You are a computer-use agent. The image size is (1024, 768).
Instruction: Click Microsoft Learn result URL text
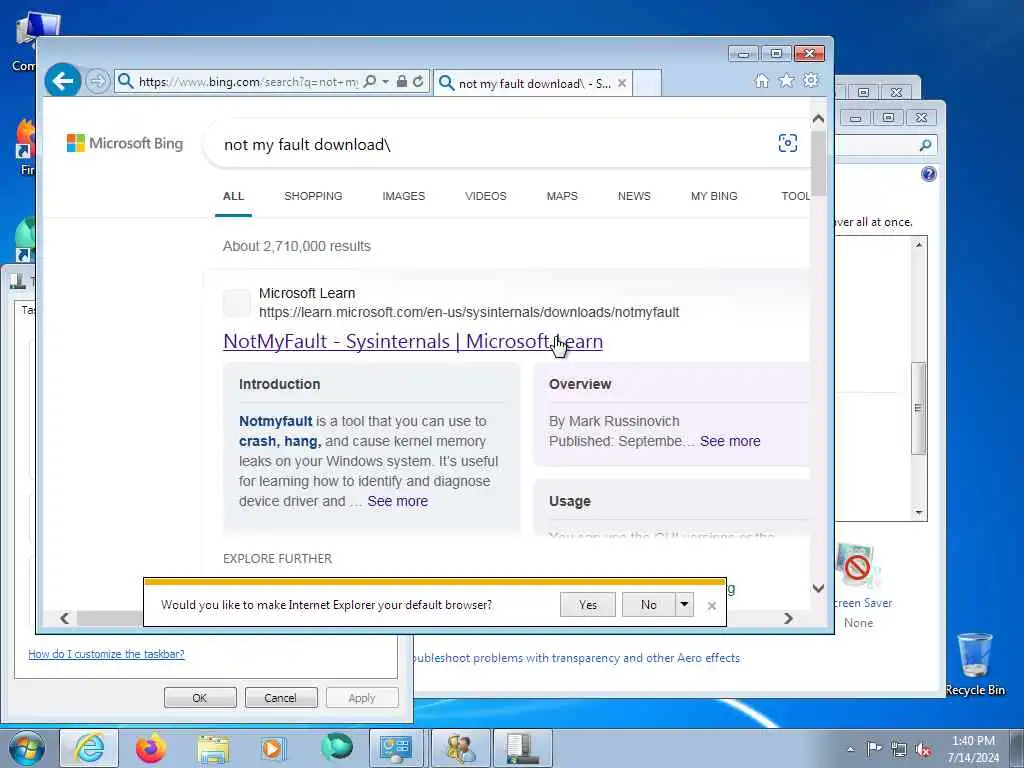[x=469, y=312]
